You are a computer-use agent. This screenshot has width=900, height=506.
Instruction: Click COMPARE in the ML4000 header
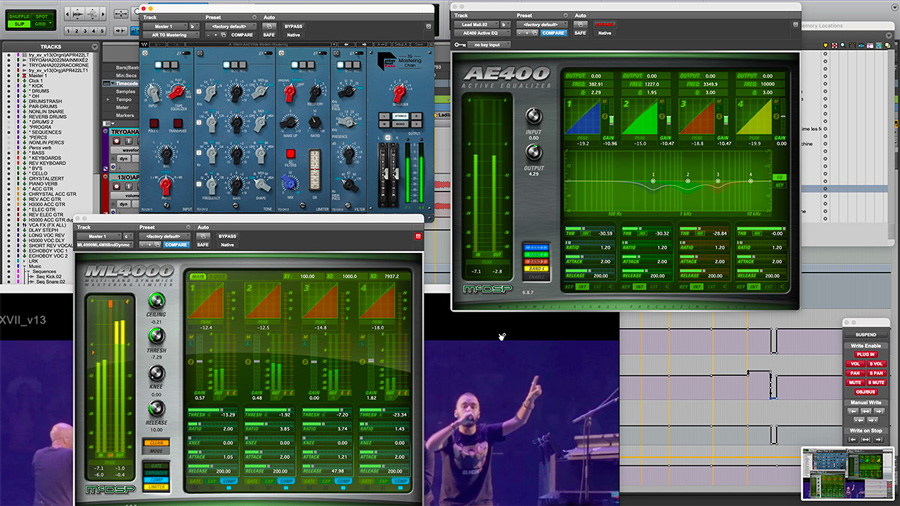click(176, 245)
